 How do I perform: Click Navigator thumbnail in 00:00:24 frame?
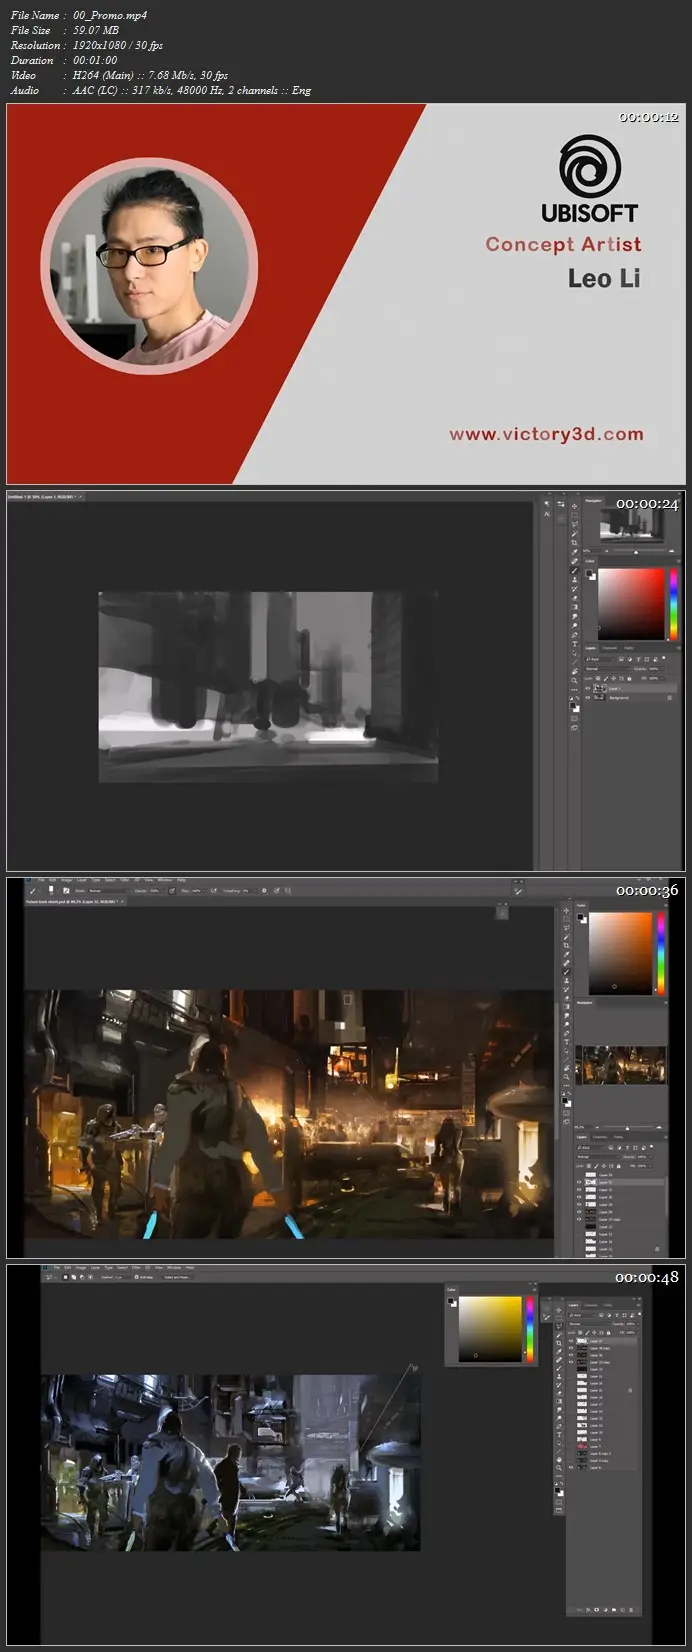click(x=632, y=526)
